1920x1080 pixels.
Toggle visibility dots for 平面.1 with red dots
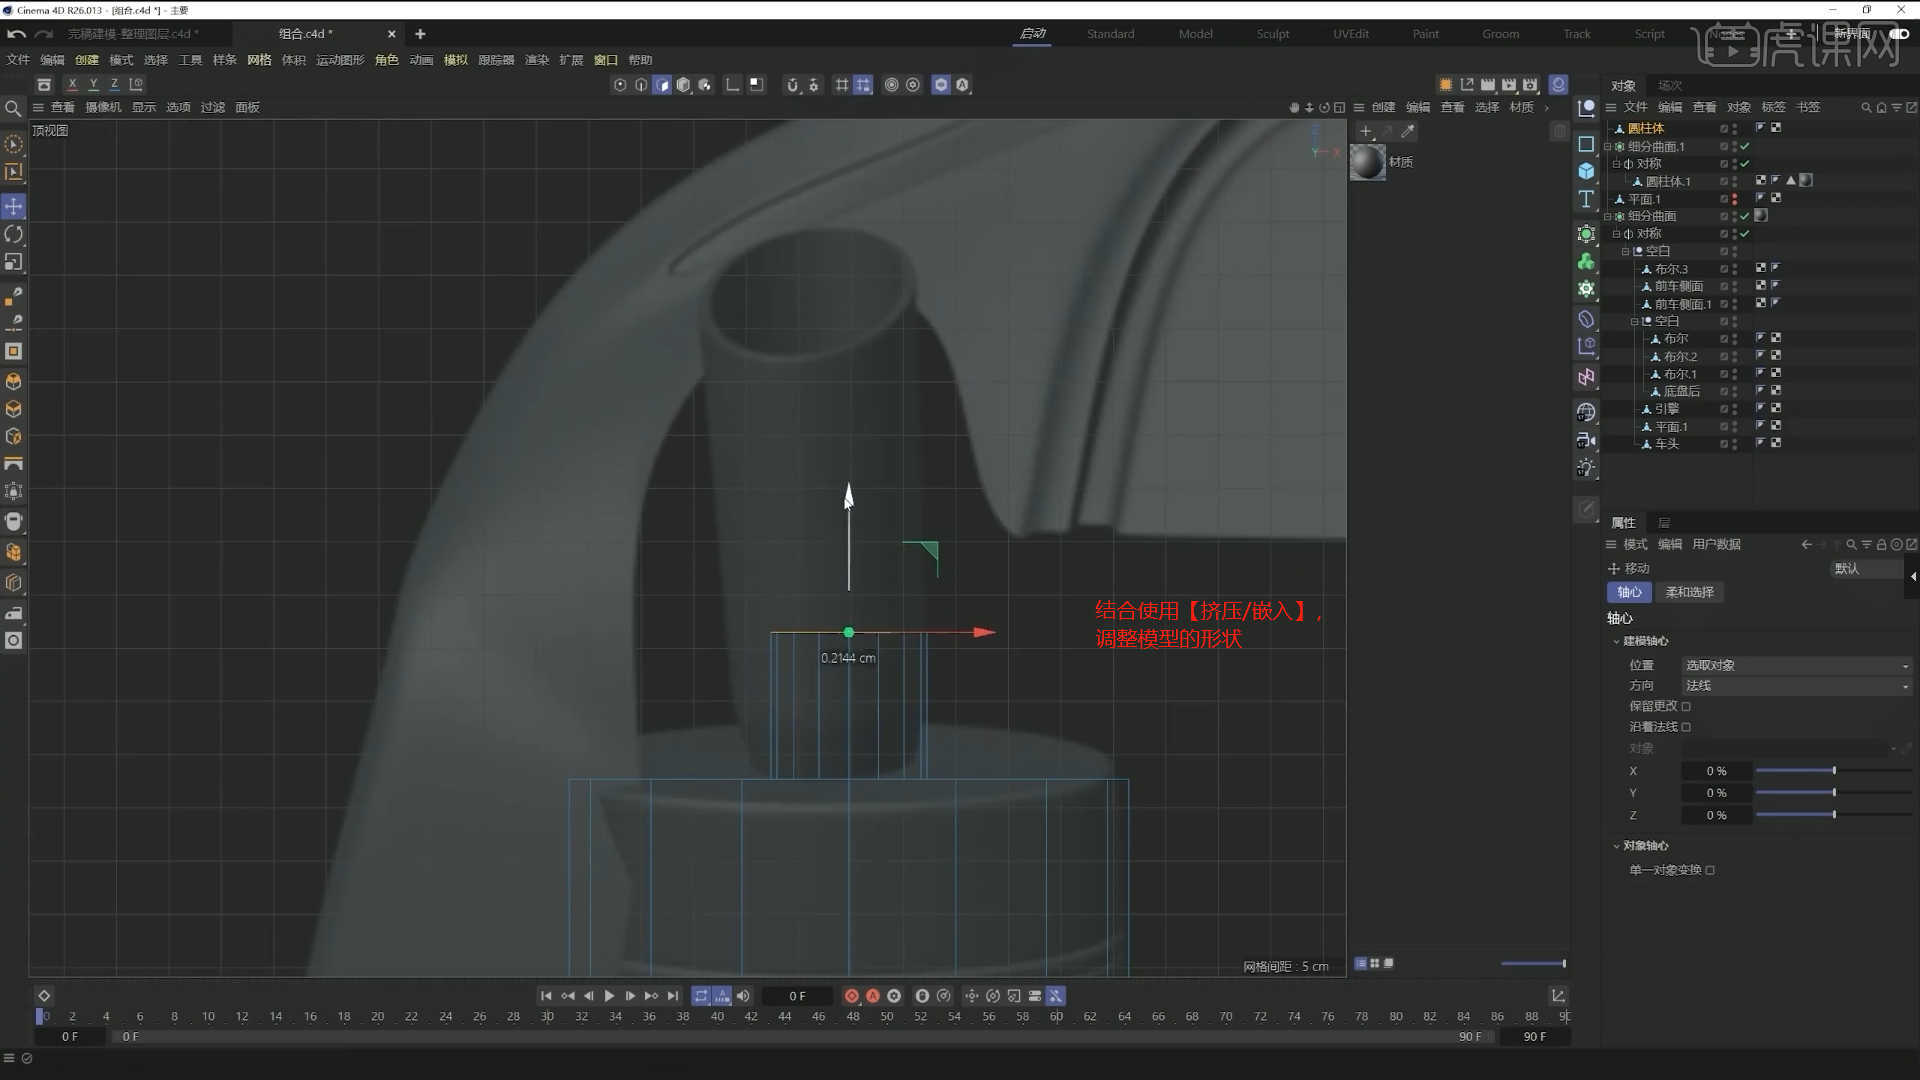click(x=1734, y=199)
